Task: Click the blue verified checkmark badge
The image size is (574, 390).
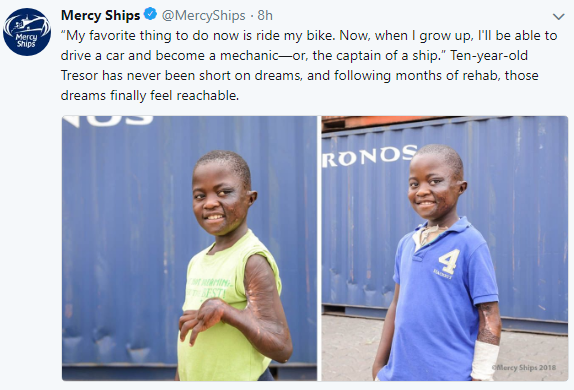Action: tap(150, 15)
